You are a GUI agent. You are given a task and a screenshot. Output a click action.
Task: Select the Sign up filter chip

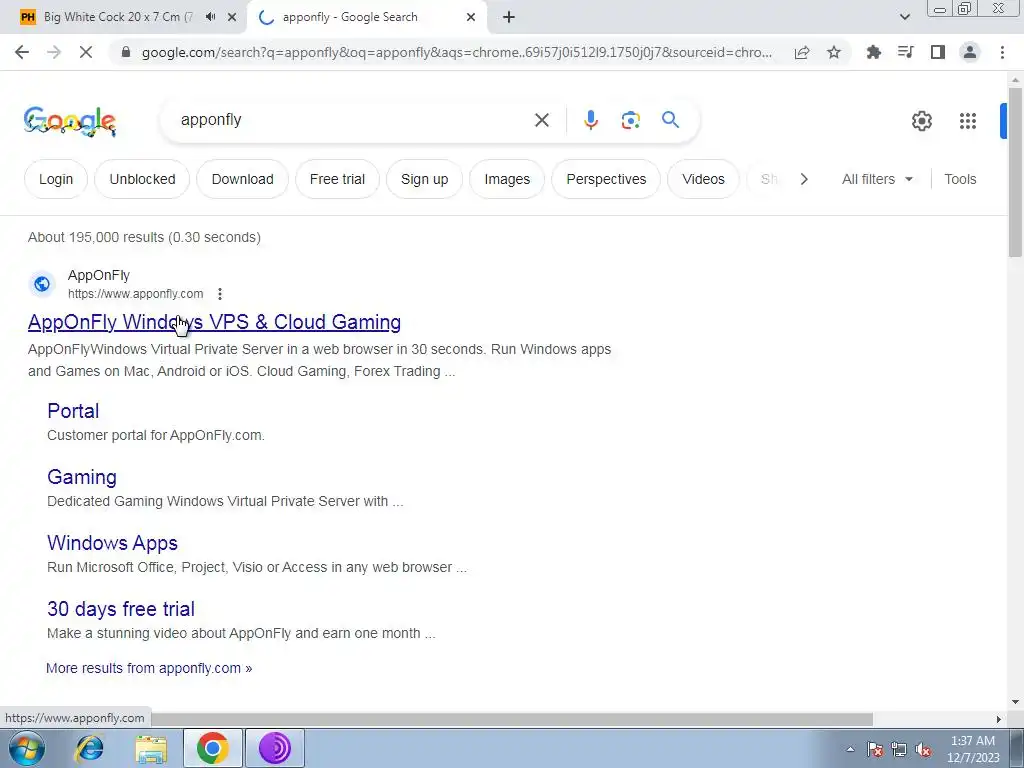click(x=424, y=179)
